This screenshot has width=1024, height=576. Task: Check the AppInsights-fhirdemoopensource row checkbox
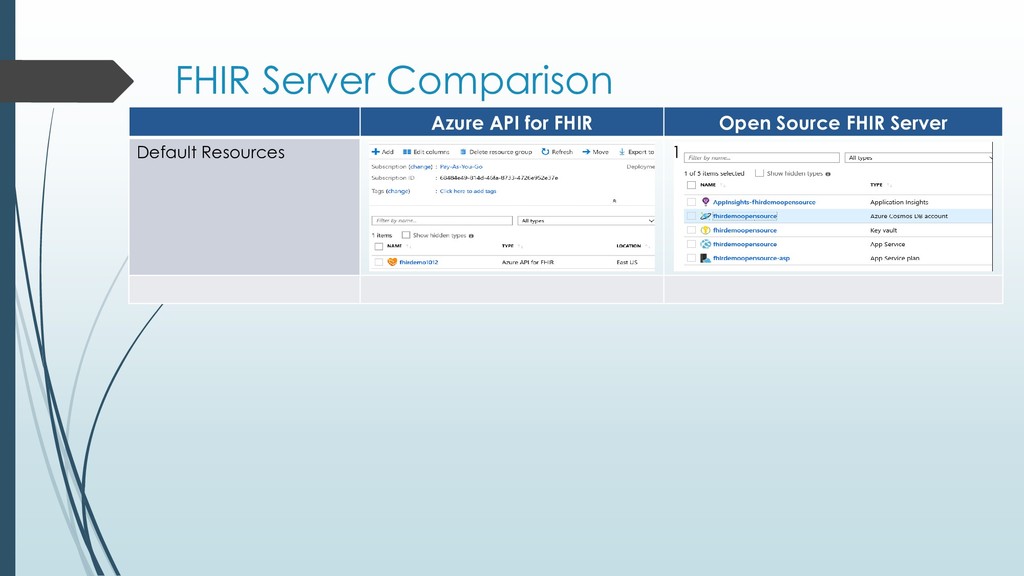(x=692, y=202)
